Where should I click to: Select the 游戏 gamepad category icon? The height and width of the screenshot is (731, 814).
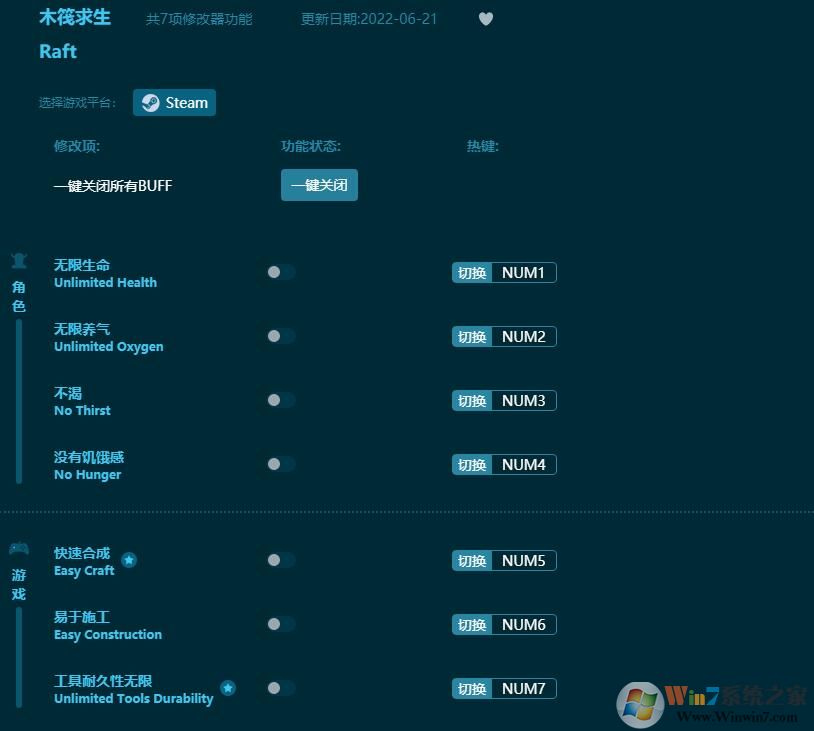(18, 547)
